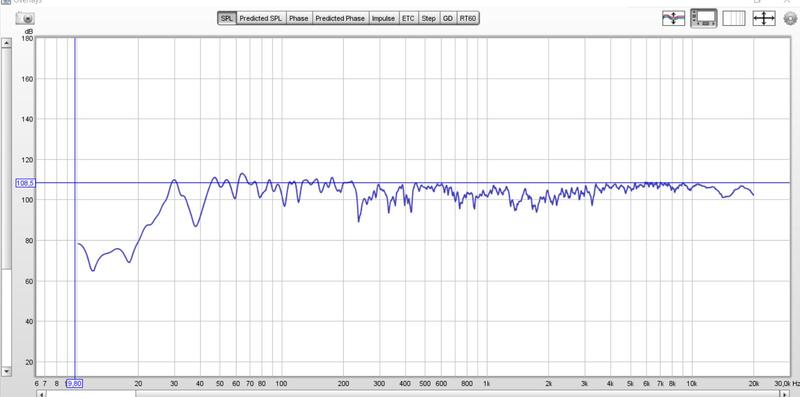Click the vertical scrollbar down arrow
The width and height of the screenshot is (800, 397).
(x=6, y=371)
